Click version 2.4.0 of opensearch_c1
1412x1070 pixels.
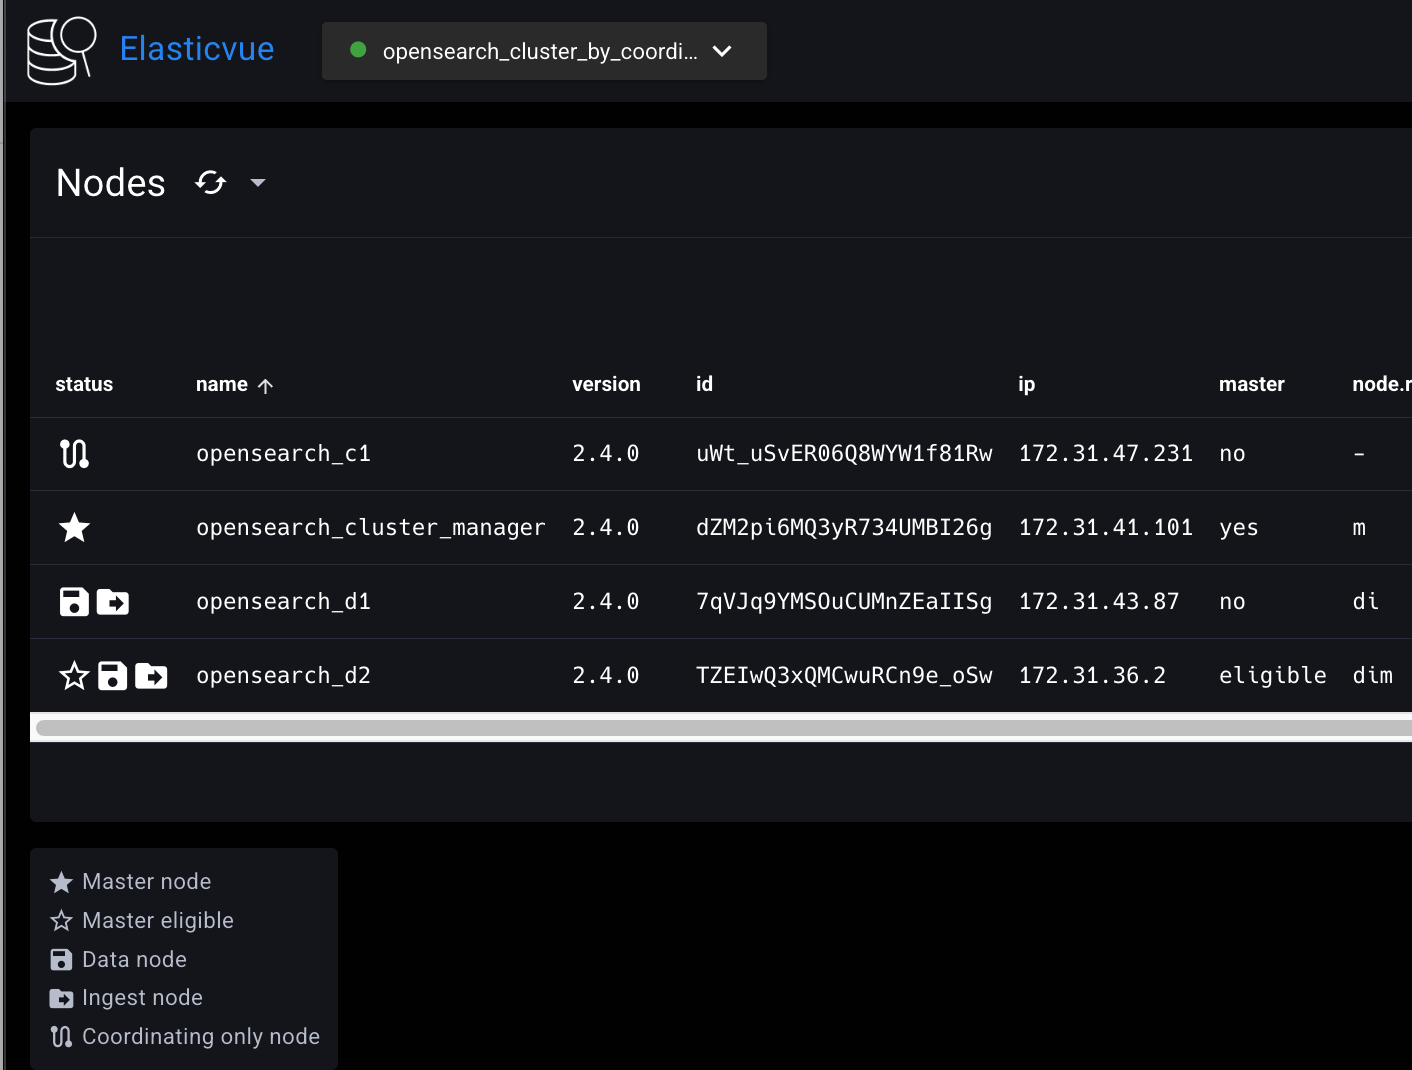pyautogui.click(x=606, y=453)
